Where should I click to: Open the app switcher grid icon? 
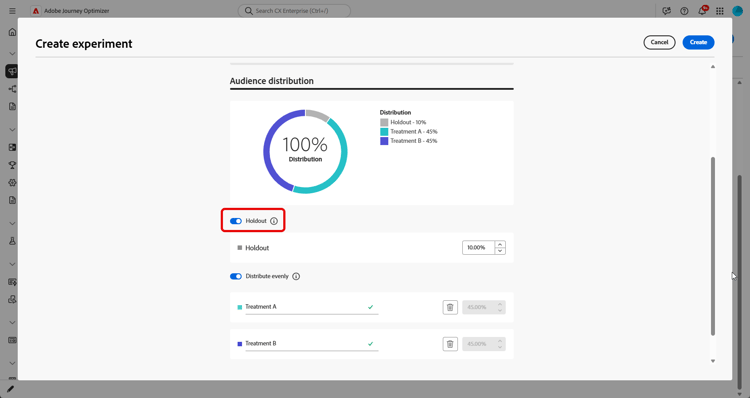coord(720,11)
